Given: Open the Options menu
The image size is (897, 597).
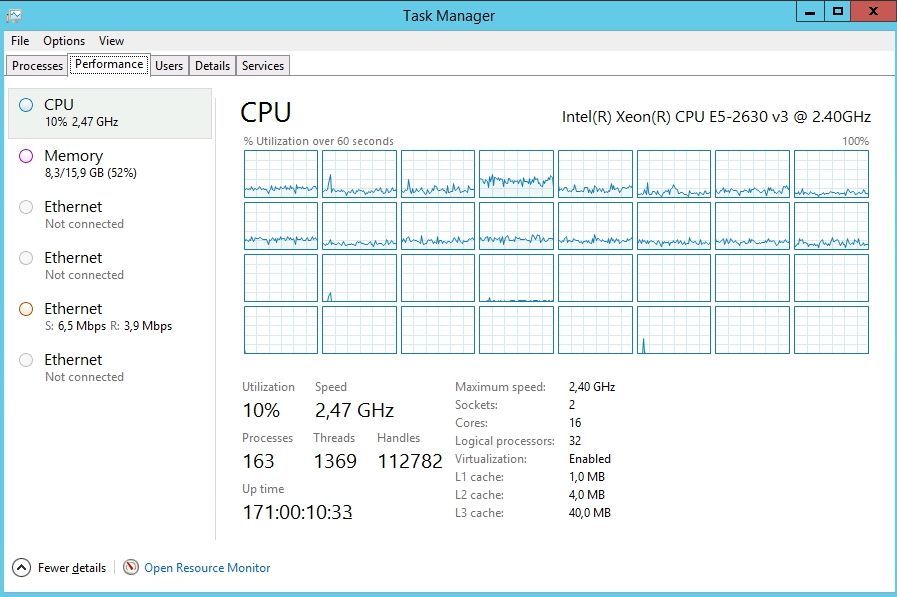Looking at the screenshot, I should (63, 41).
